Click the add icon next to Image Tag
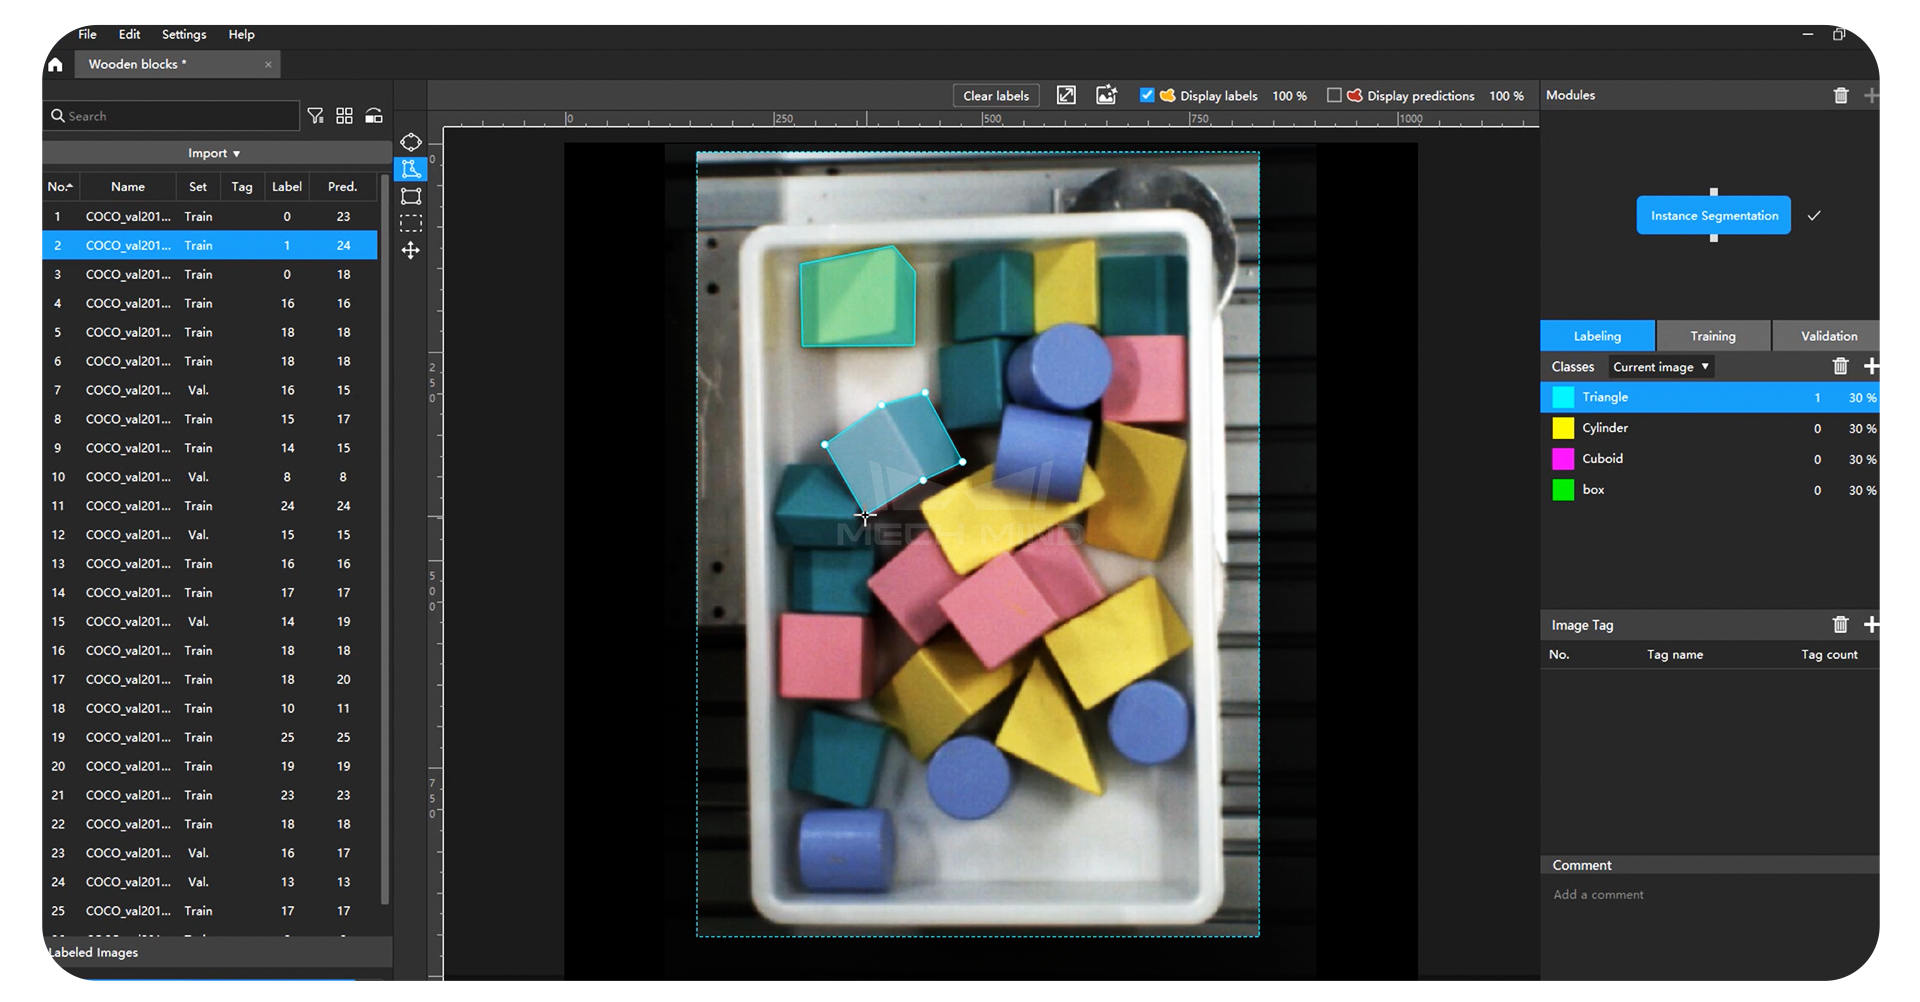This screenshot has height=1002, width=1920. (1872, 624)
